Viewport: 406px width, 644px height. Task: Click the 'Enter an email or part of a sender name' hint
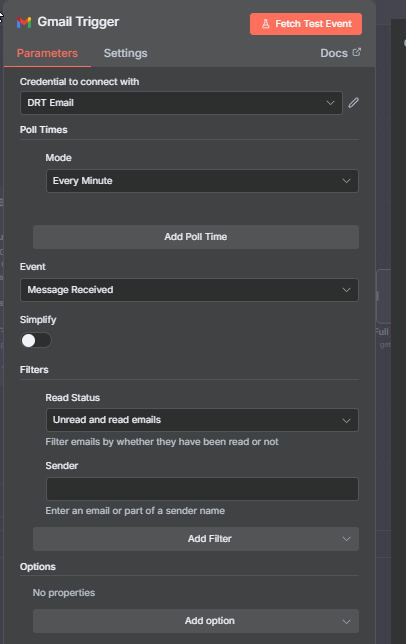[135, 511]
